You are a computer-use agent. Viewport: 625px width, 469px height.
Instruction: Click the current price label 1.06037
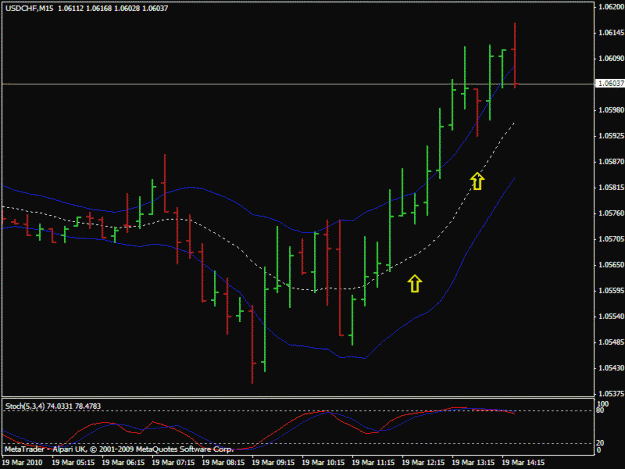[611, 83]
